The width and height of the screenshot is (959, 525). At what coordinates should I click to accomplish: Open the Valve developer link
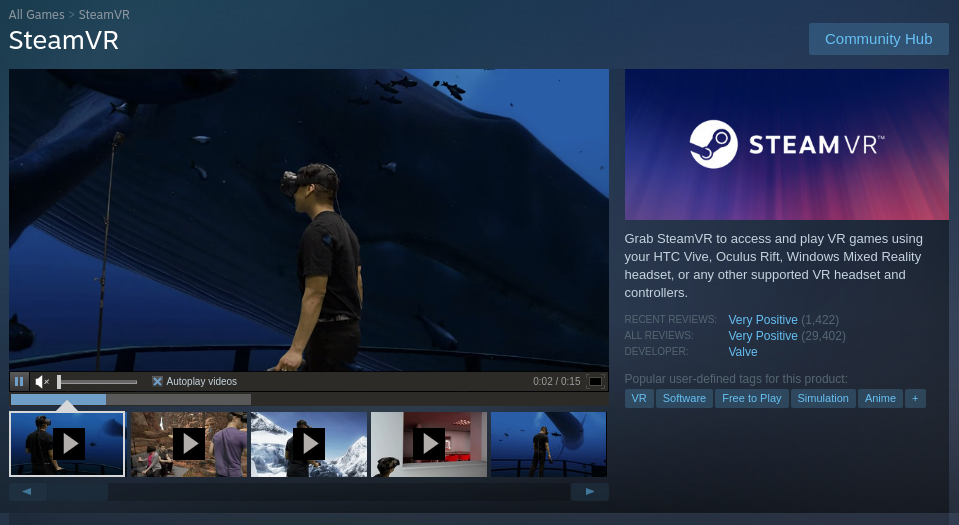pos(743,352)
